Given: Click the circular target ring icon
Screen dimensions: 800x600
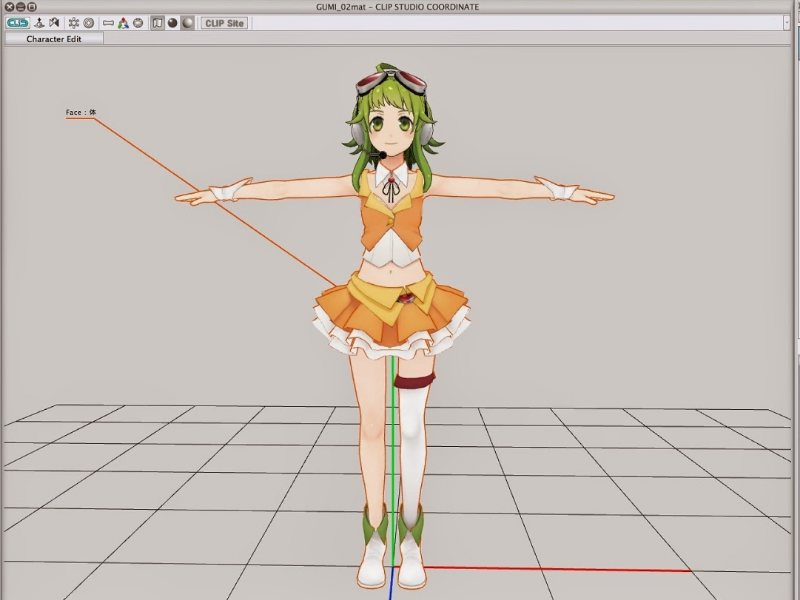Looking at the screenshot, I should pyautogui.click(x=89, y=22).
